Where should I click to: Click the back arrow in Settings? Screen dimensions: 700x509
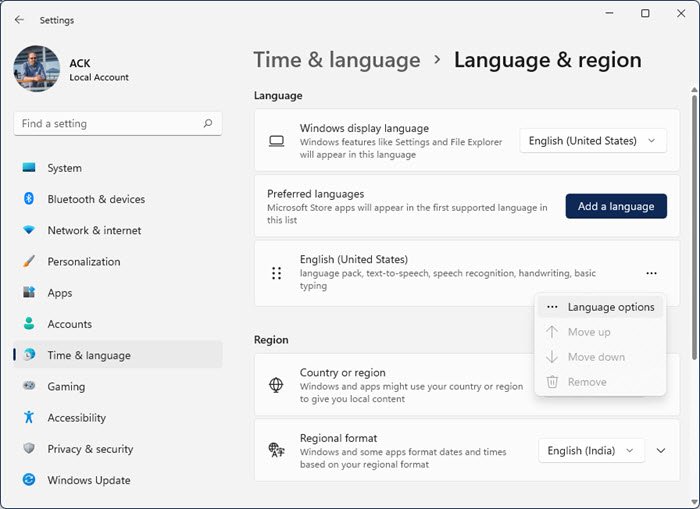[19, 20]
